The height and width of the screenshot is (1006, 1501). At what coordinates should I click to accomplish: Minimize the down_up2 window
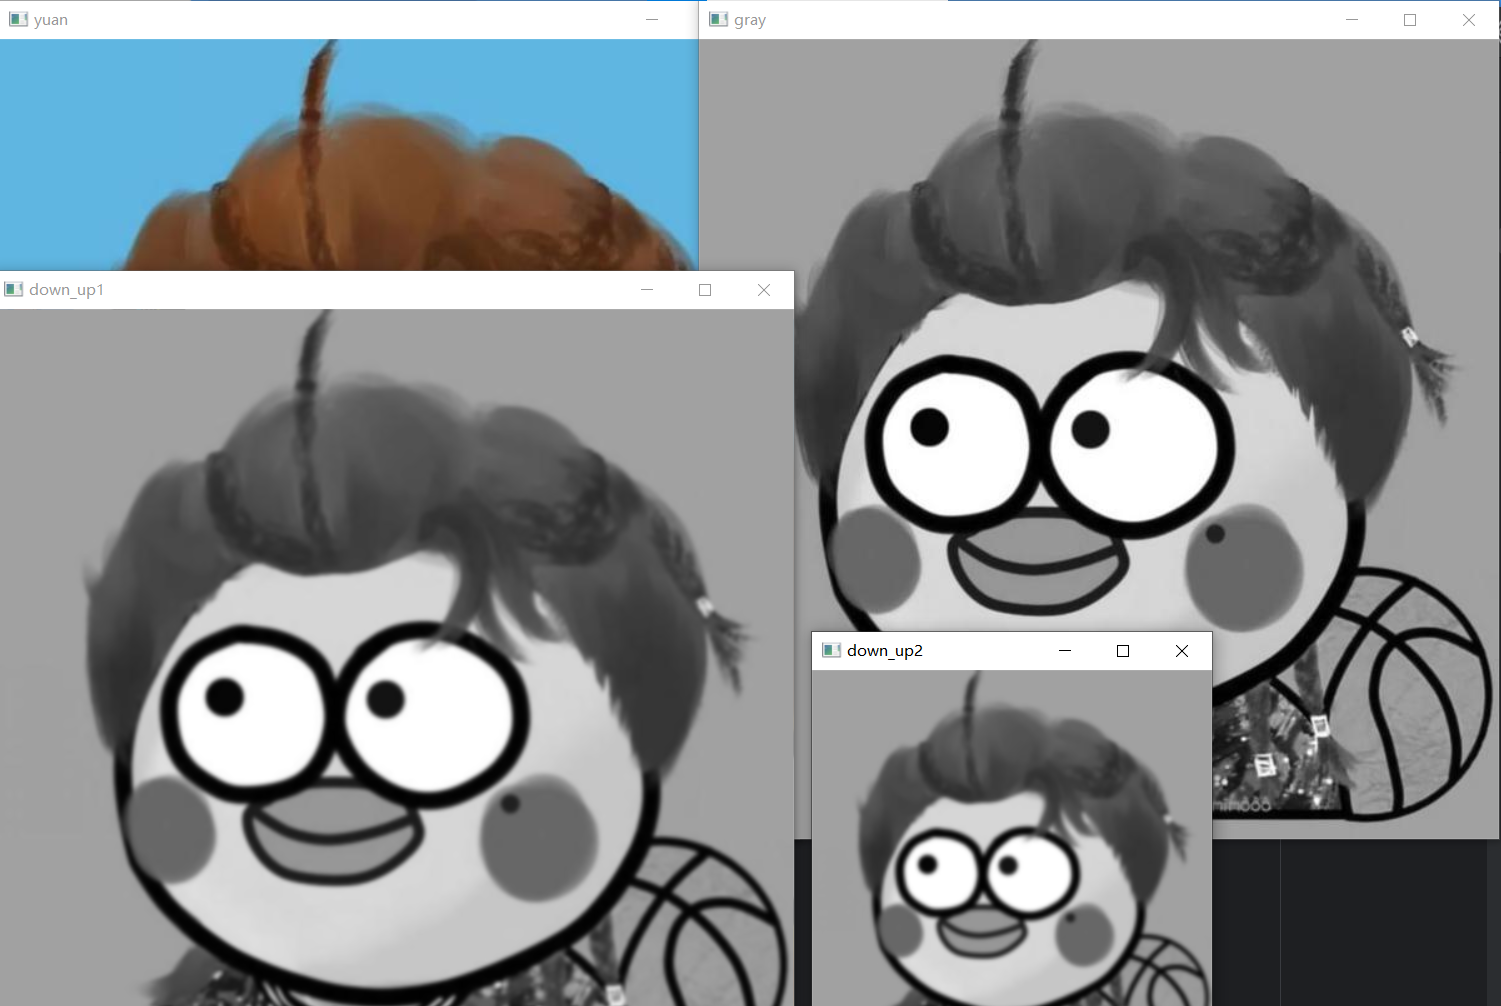[1065, 651]
